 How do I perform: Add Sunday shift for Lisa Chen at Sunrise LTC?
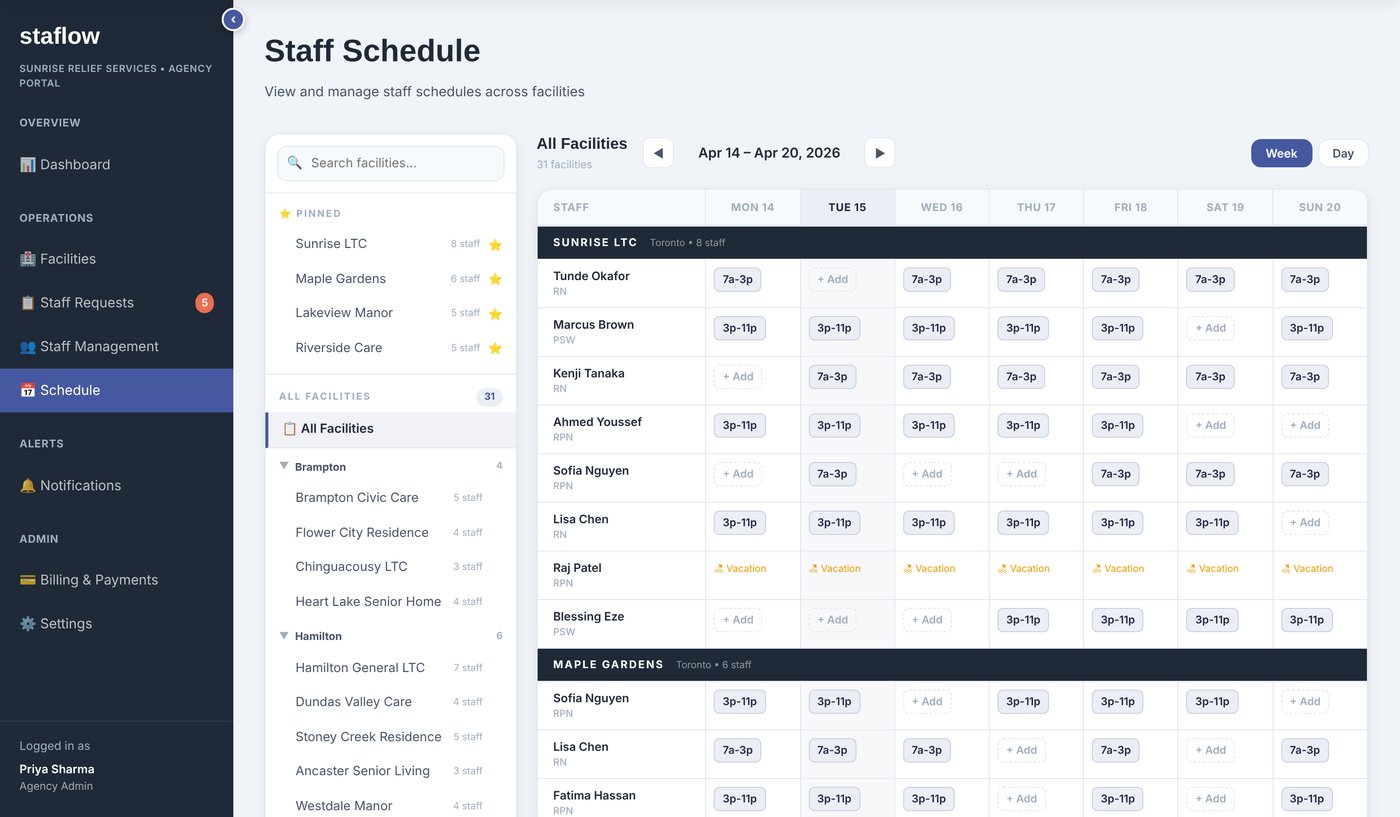pos(1305,523)
